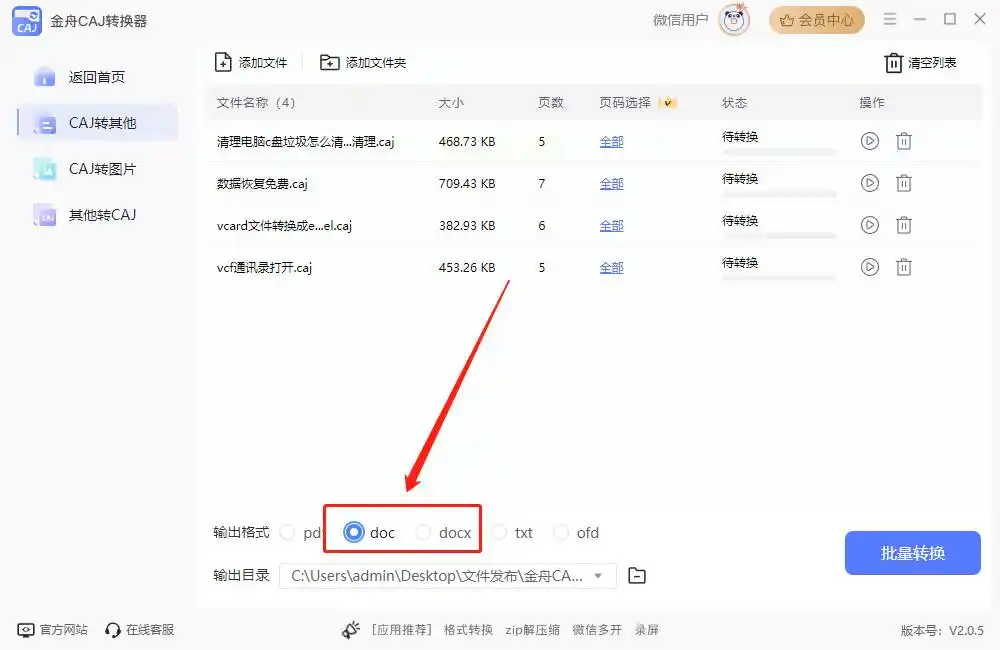Open the 会员中心 button
This screenshot has width=1000, height=650.
tap(817, 20)
